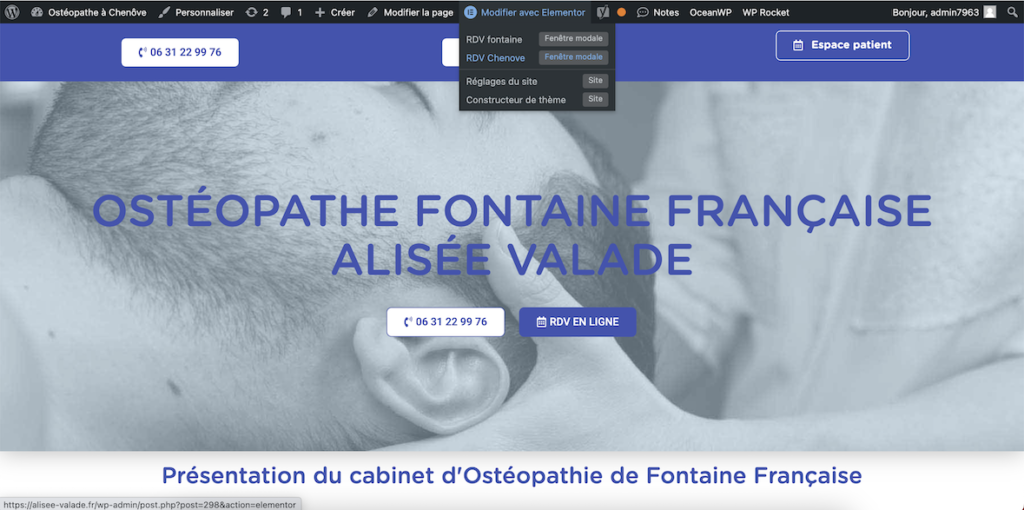Click the admin bar search magnifier icon

[1011, 12]
